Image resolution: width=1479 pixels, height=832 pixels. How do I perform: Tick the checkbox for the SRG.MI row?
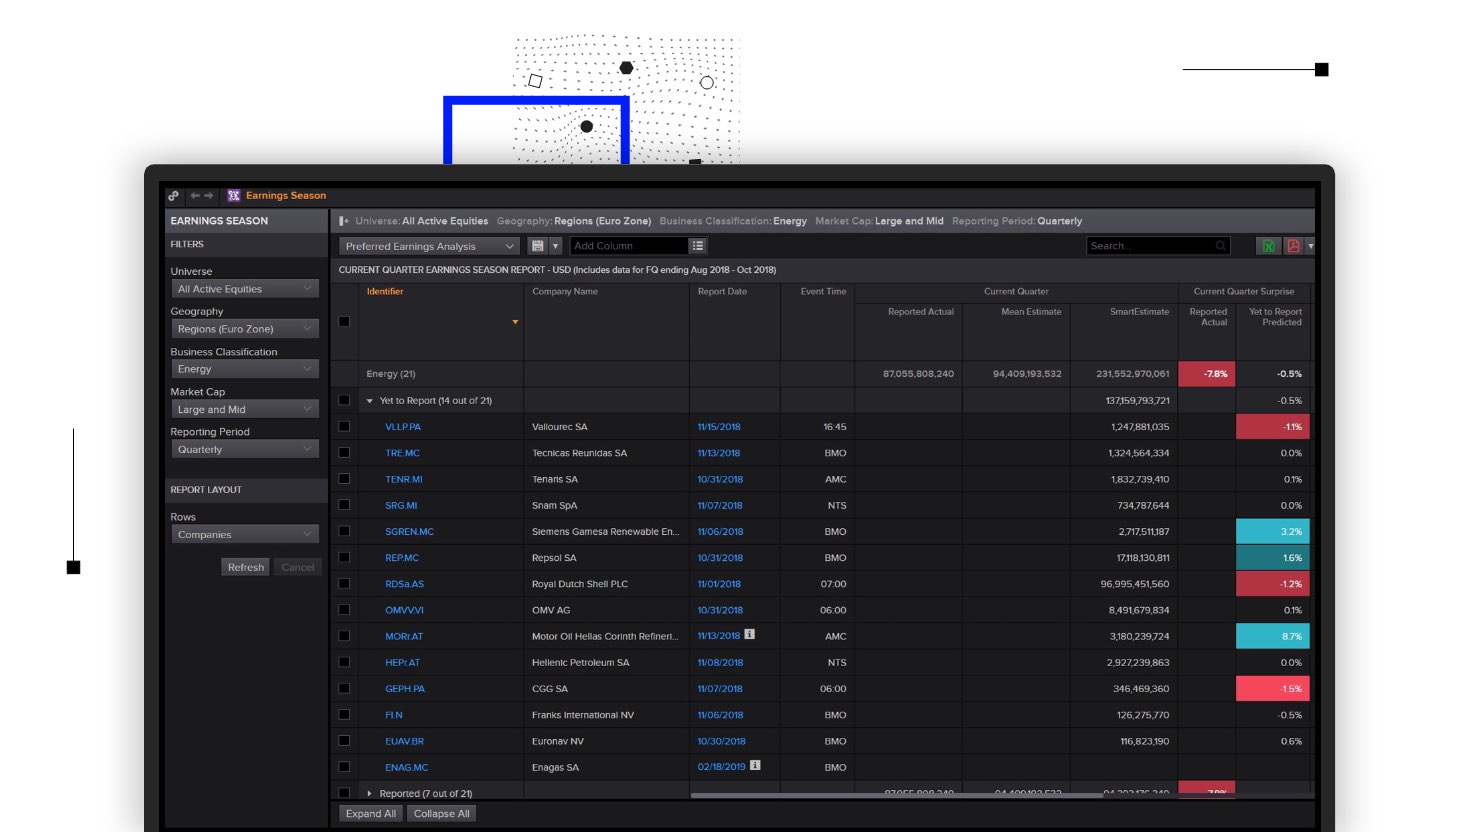(x=344, y=505)
